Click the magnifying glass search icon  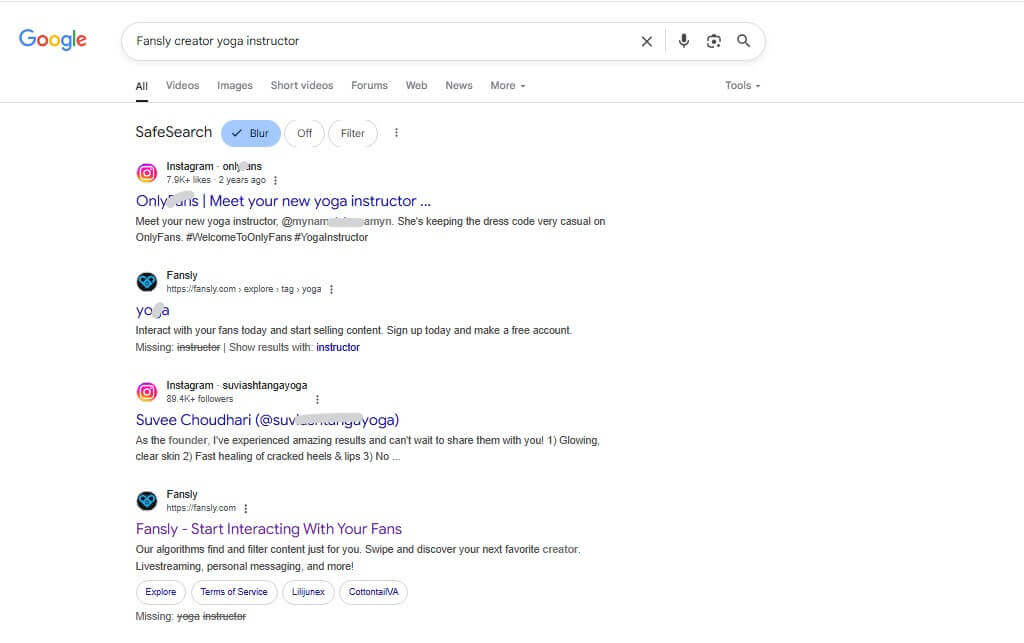(x=743, y=41)
